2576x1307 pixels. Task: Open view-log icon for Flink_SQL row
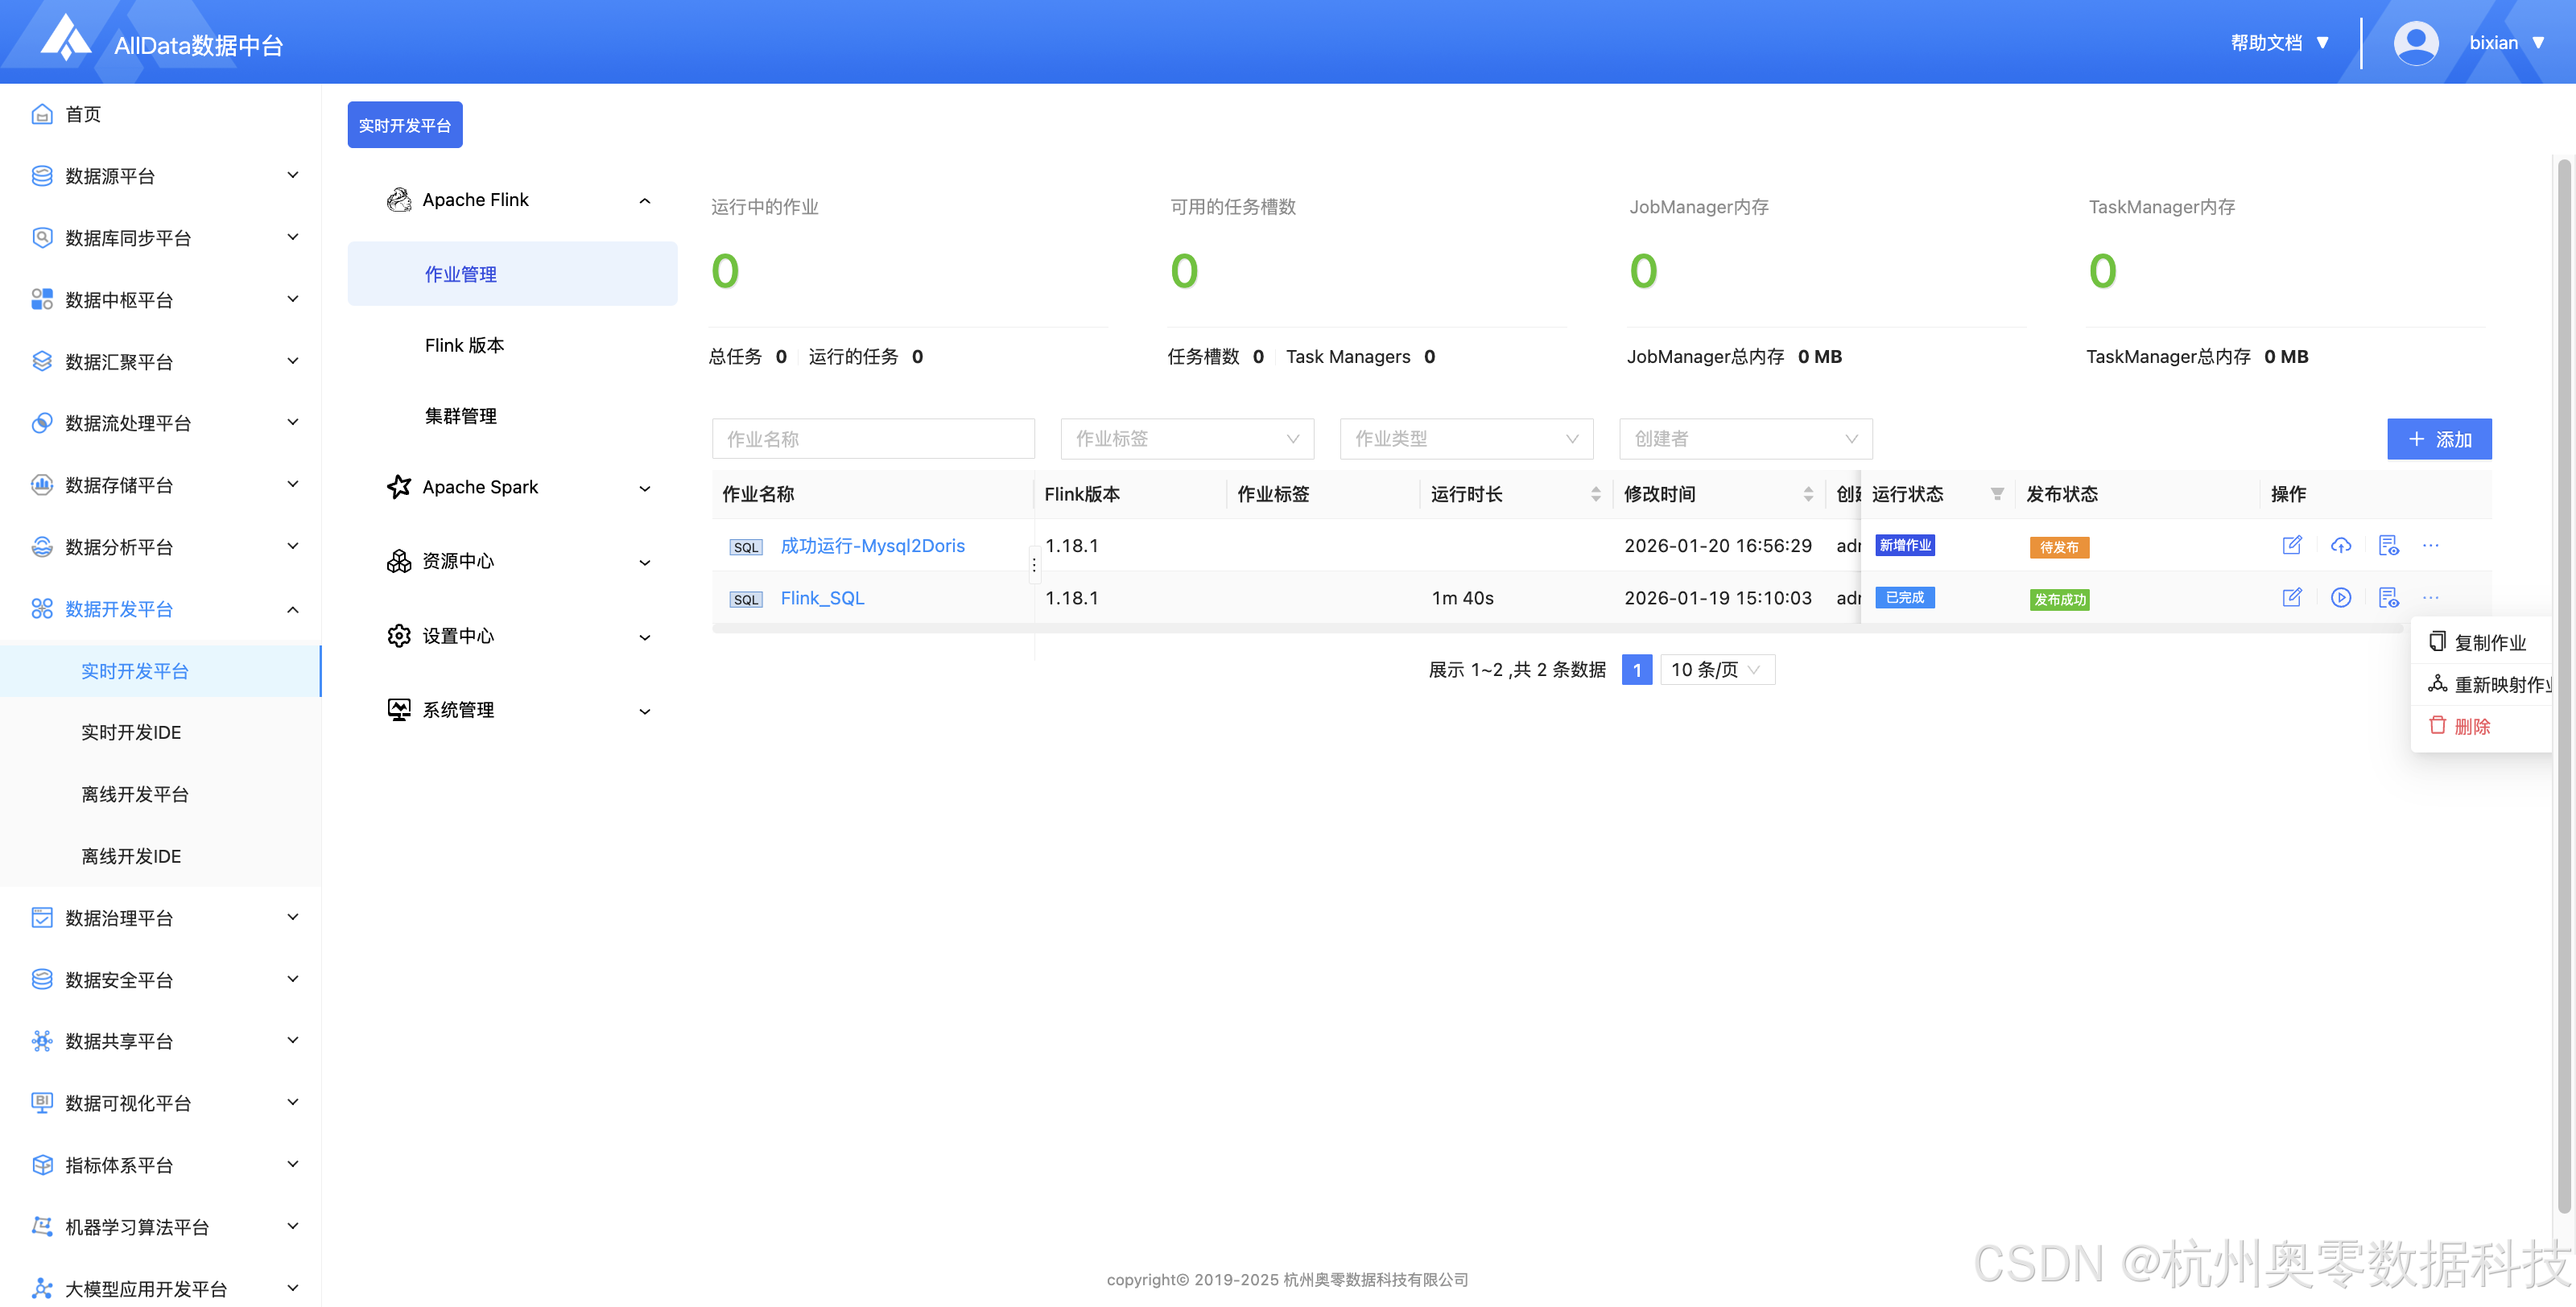pos(2388,598)
